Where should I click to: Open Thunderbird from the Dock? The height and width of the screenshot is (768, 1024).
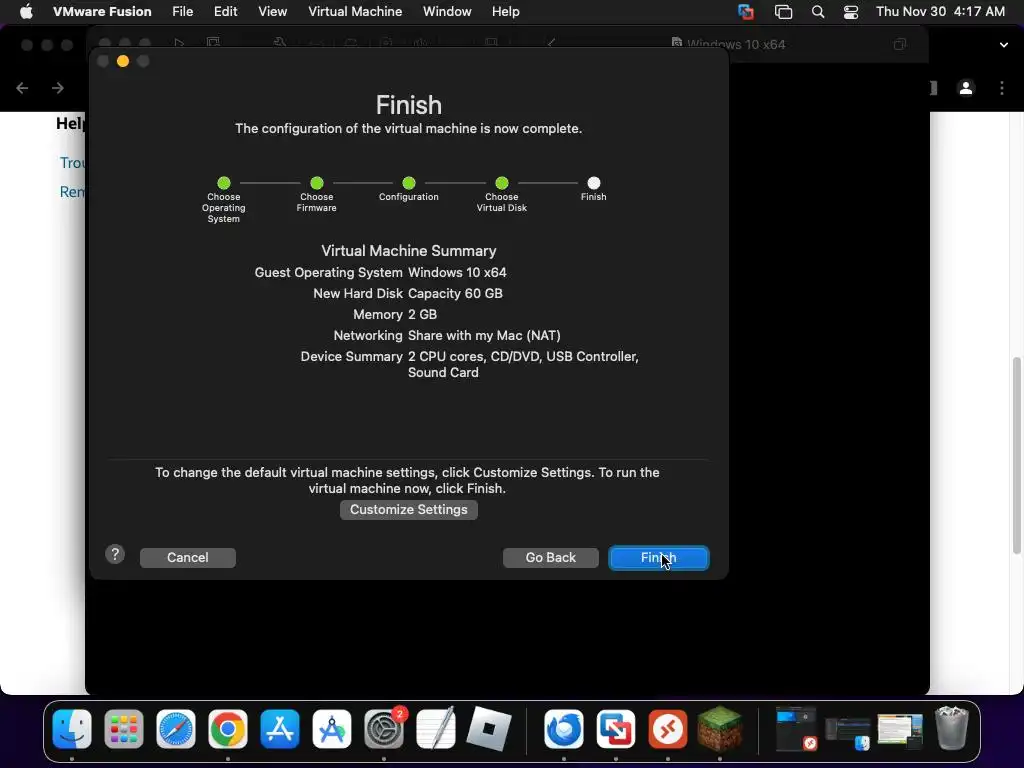[564, 729]
